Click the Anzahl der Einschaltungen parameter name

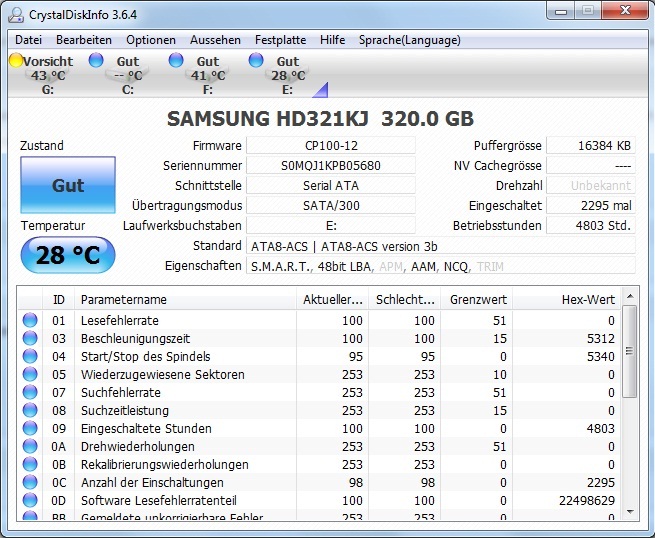[152, 482]
